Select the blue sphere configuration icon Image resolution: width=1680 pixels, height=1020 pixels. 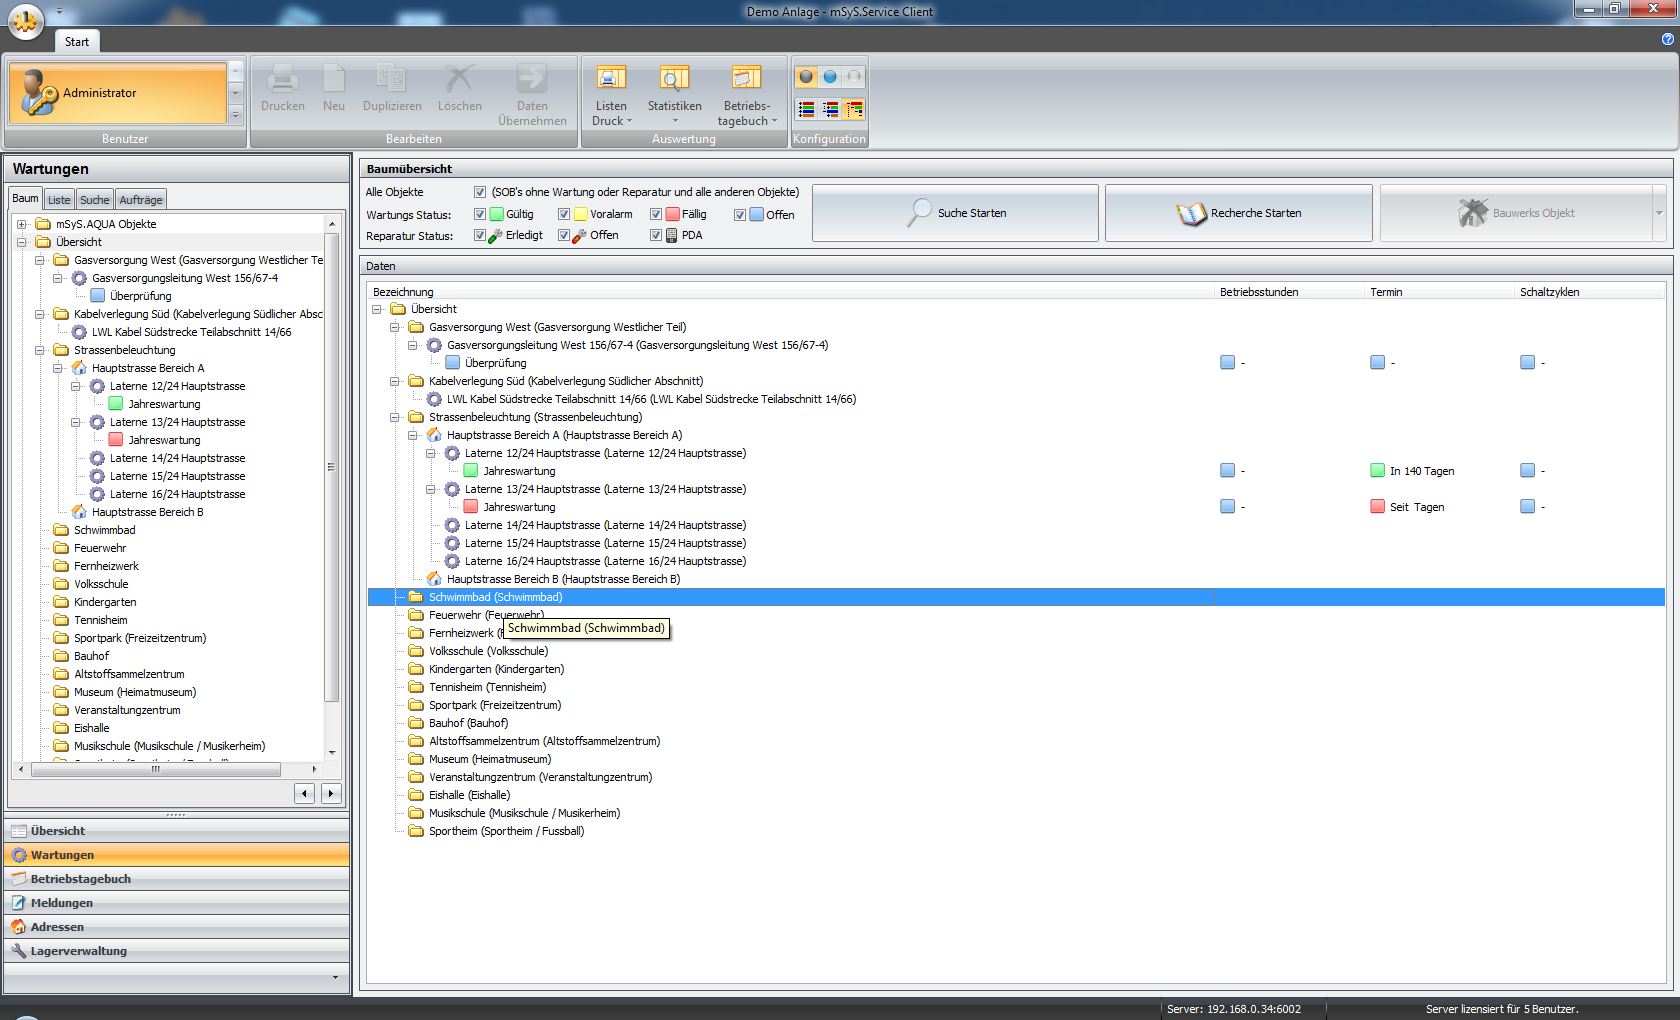click(830, 77)
